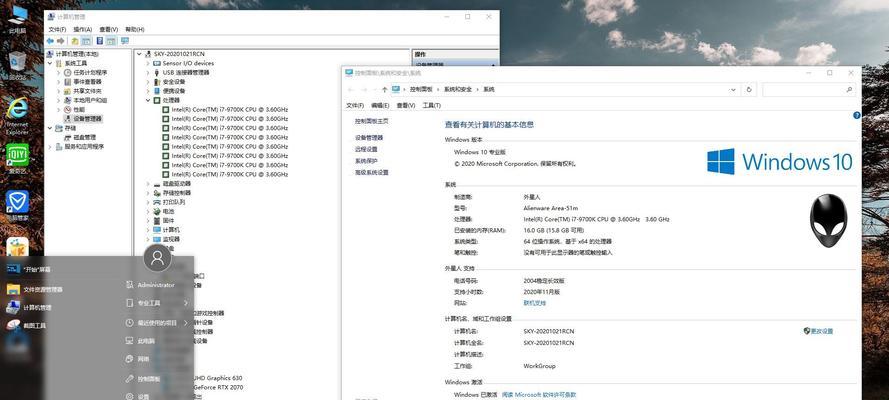The image size is (889, 400).
Task: Click the Windows 10 logo in System window
Action: (780, 161)
